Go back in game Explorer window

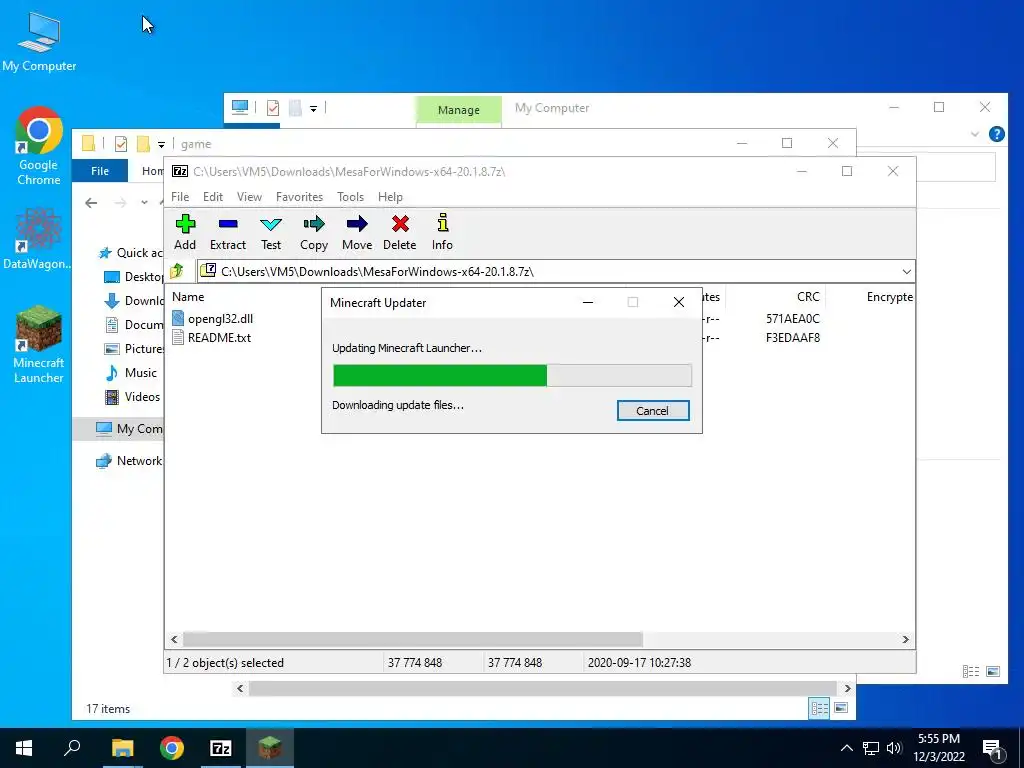(x=91, y=203)
